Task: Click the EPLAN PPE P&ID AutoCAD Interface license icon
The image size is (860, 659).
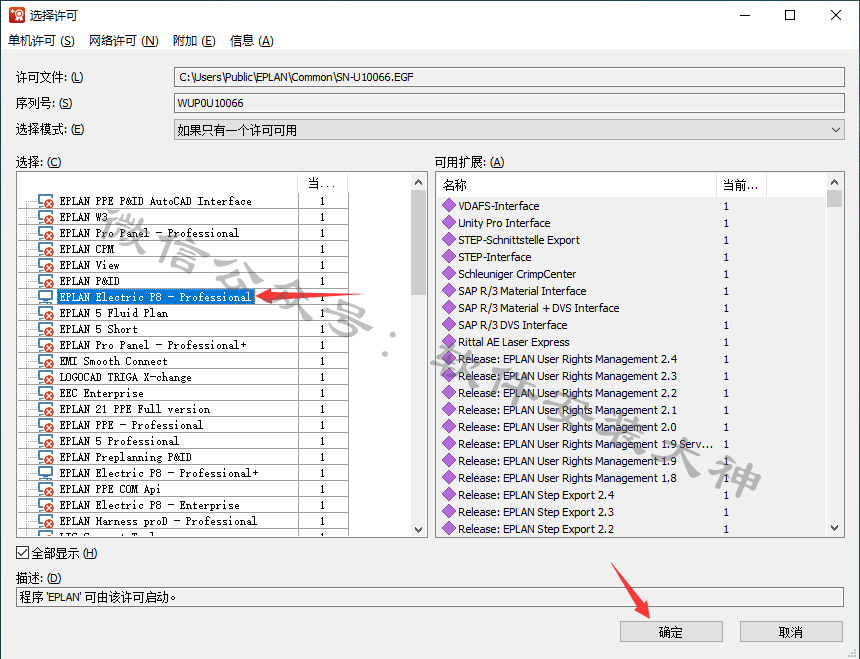Action: (46, 201)
